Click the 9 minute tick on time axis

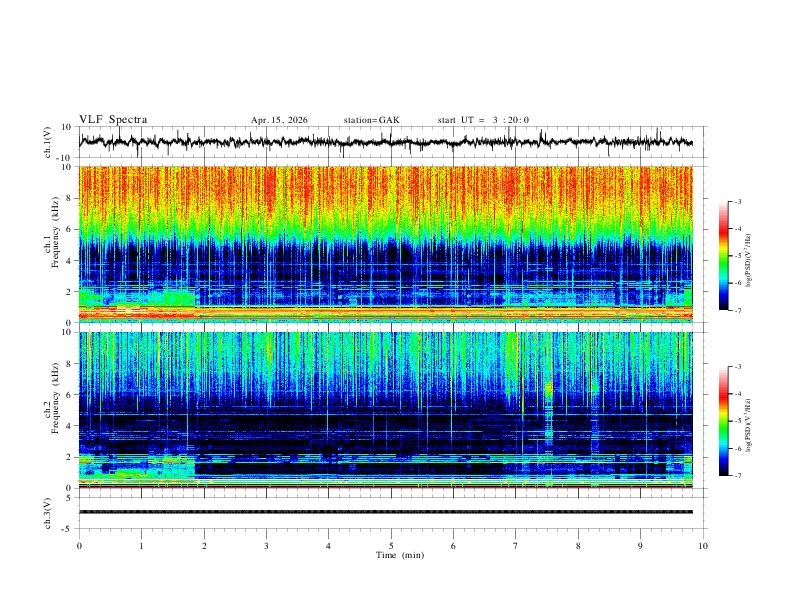640,546
